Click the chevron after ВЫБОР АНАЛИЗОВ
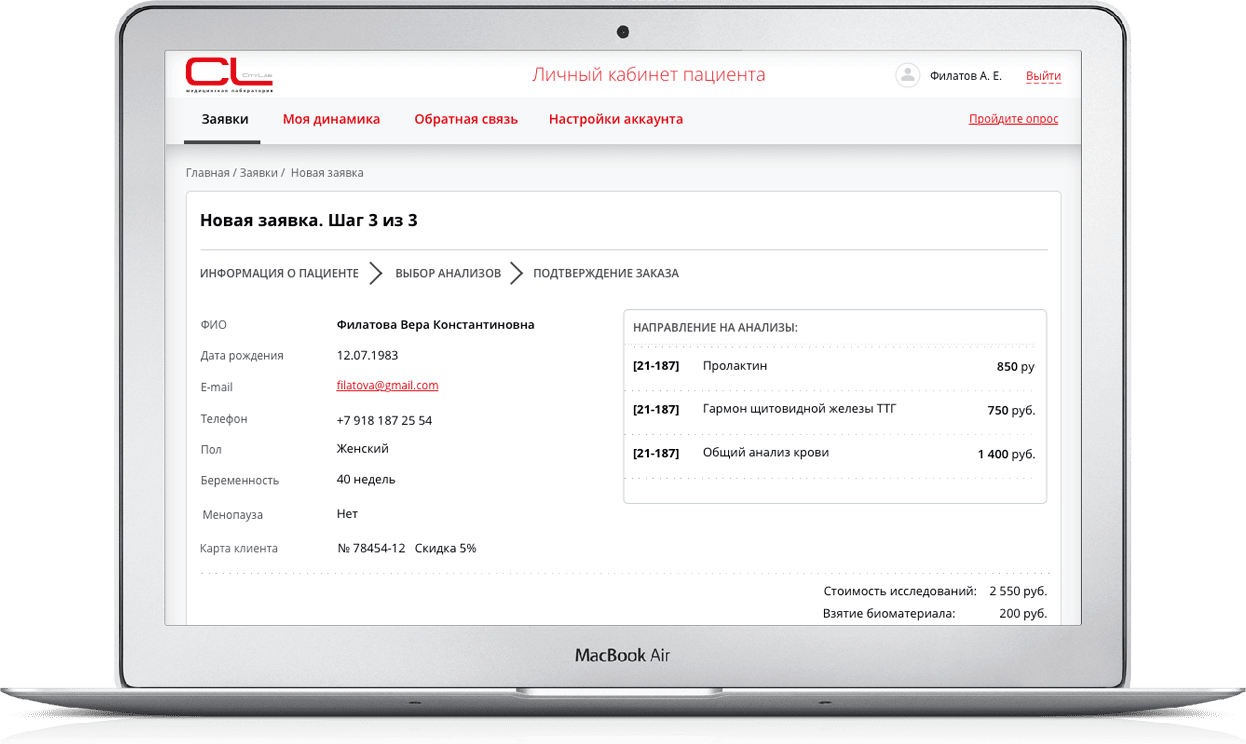The height and width of the screenshot is (744, 1246). 517,273
